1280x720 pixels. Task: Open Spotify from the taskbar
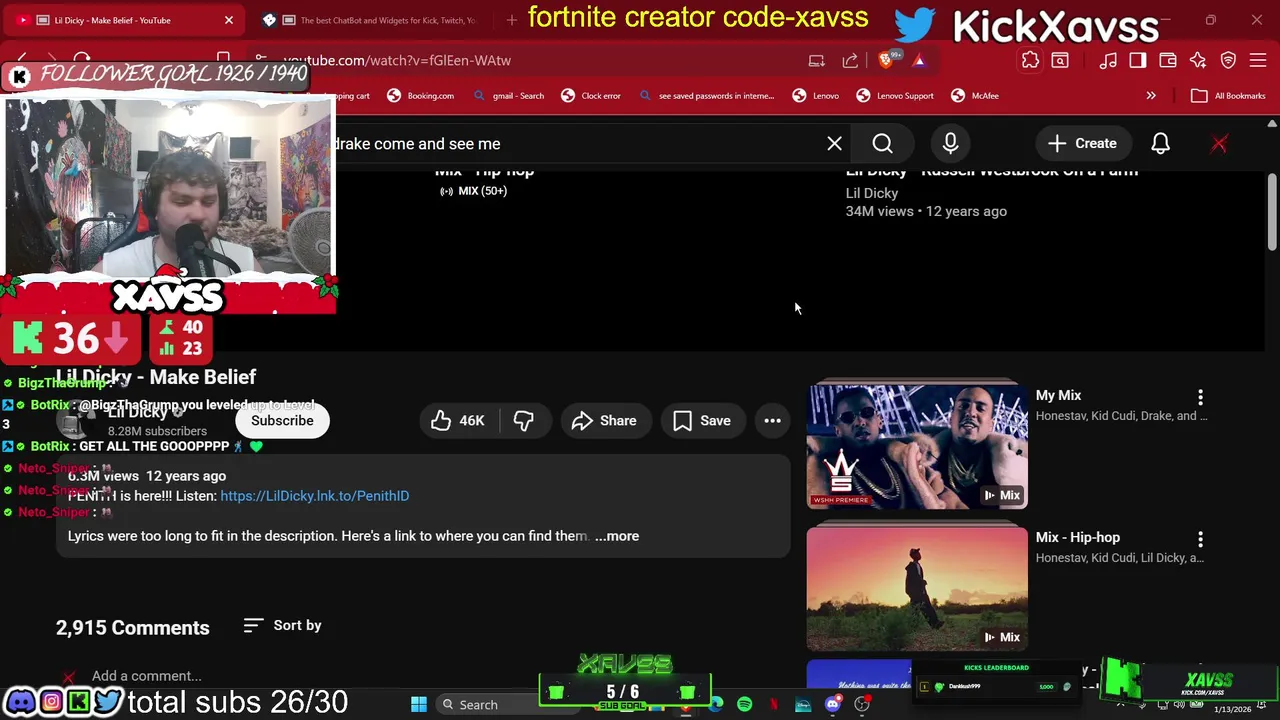pyautogui.click(x=745, y=705)
